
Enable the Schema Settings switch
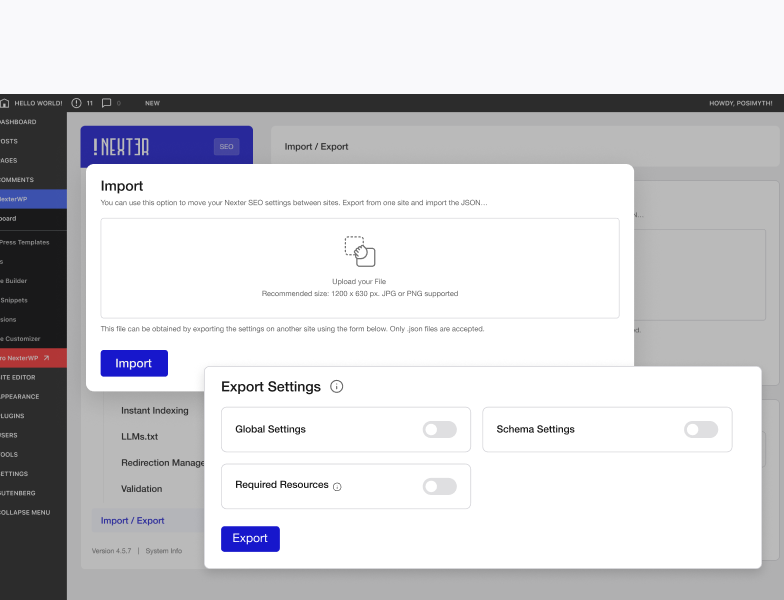coord(701,430)
